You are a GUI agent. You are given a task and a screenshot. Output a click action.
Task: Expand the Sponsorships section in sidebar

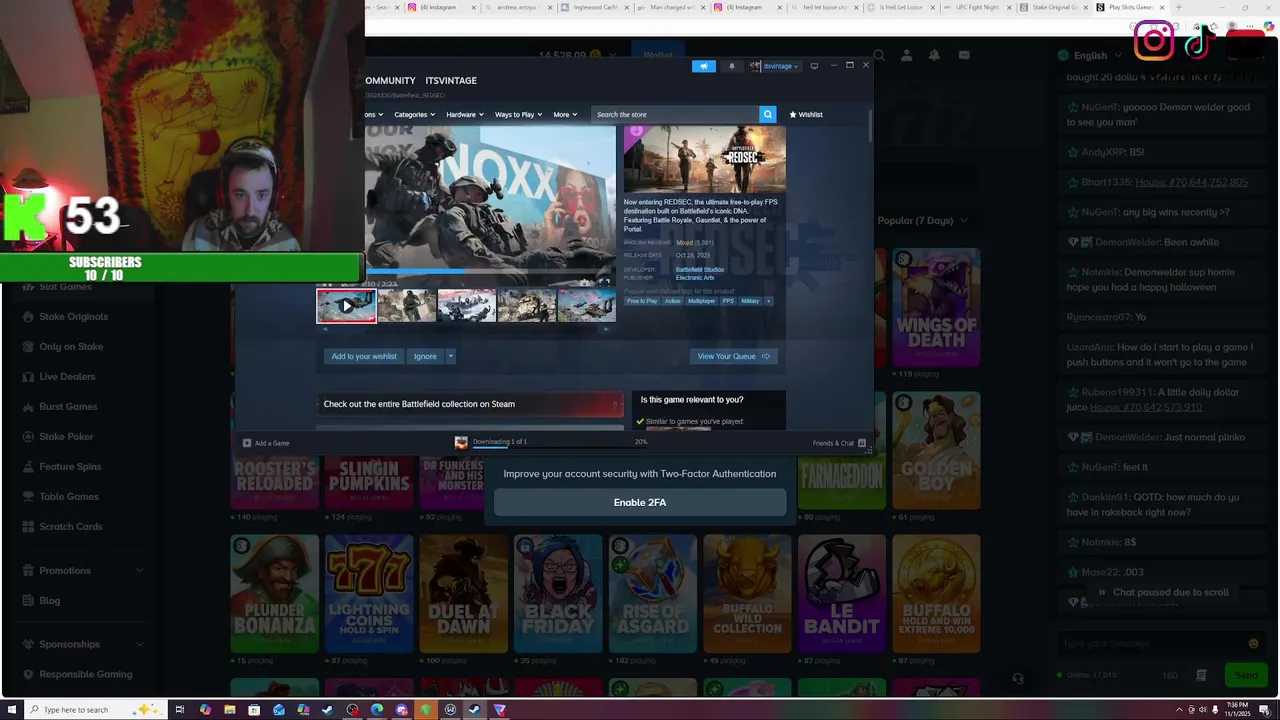point(84,645)
